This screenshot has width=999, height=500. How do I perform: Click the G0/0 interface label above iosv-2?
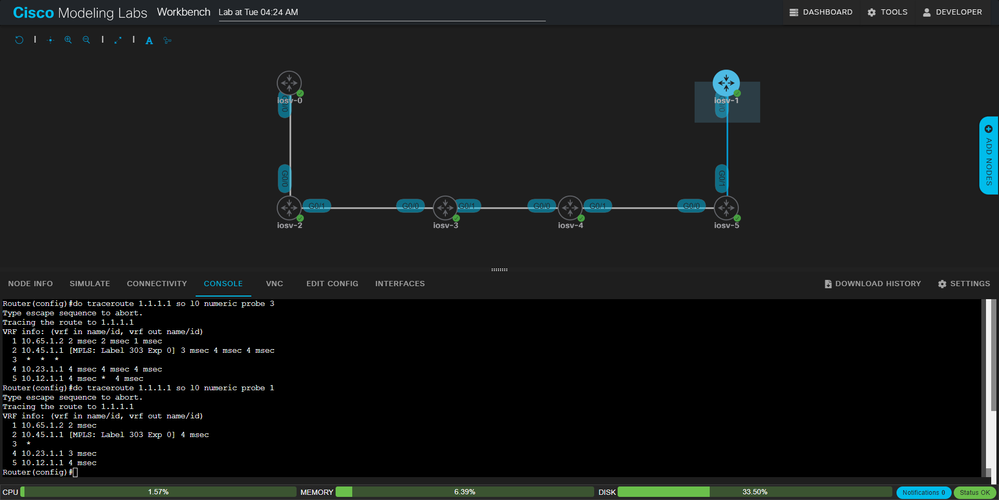(285, 178)
